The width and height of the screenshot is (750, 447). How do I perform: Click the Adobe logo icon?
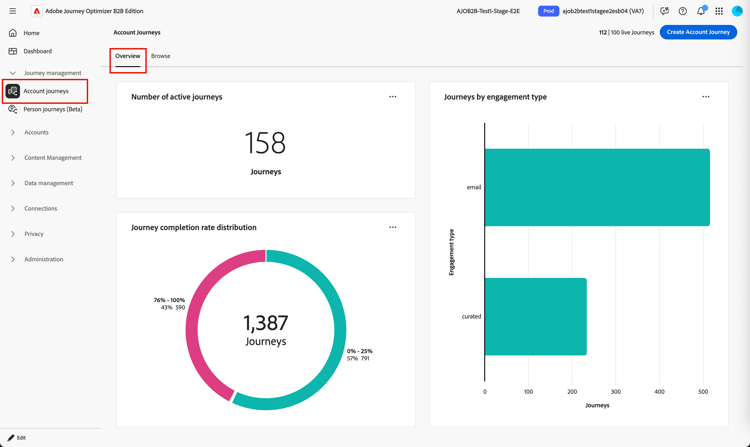coord(36,11)
